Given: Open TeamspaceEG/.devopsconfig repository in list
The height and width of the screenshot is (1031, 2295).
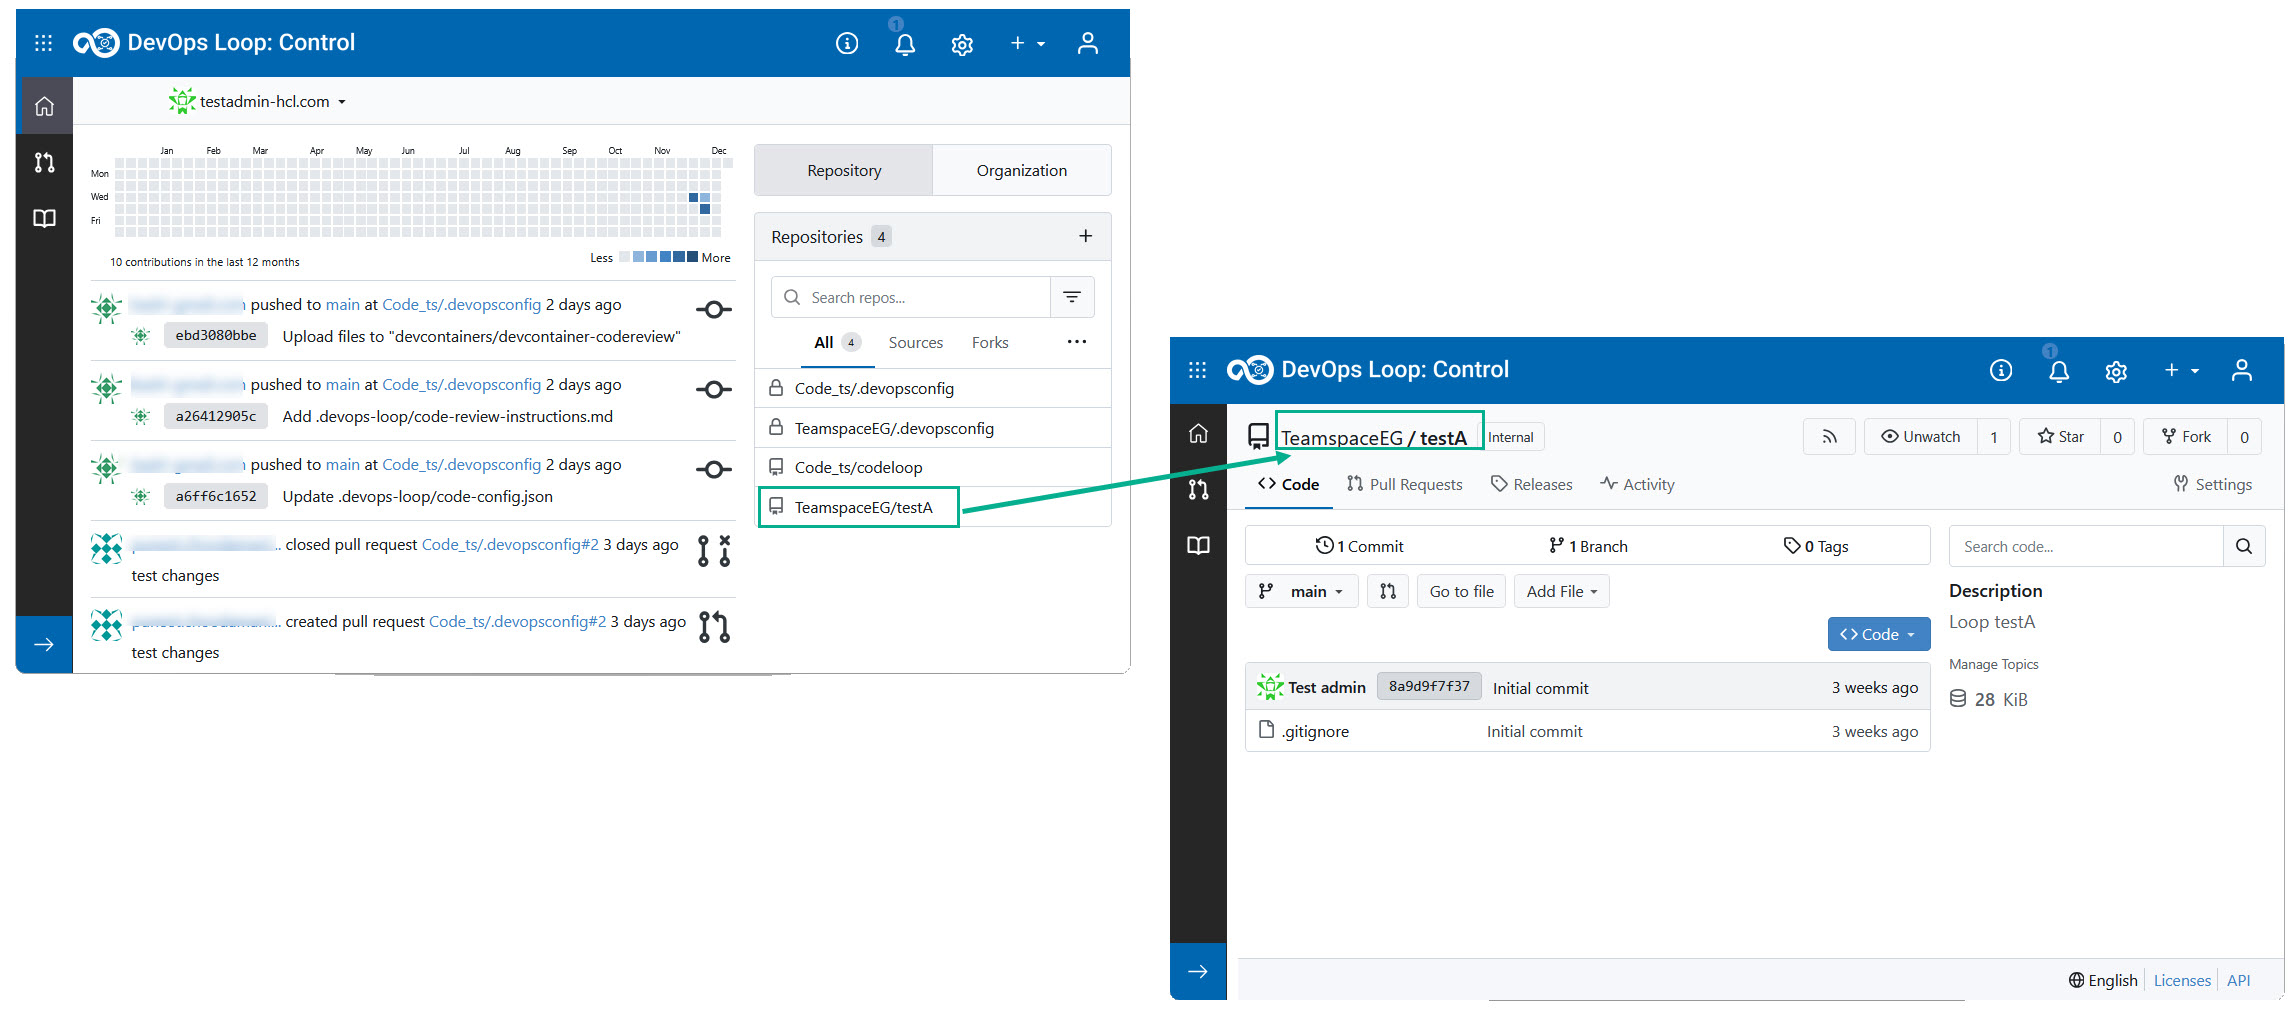Looking at the screenshot, I should 894,428.
